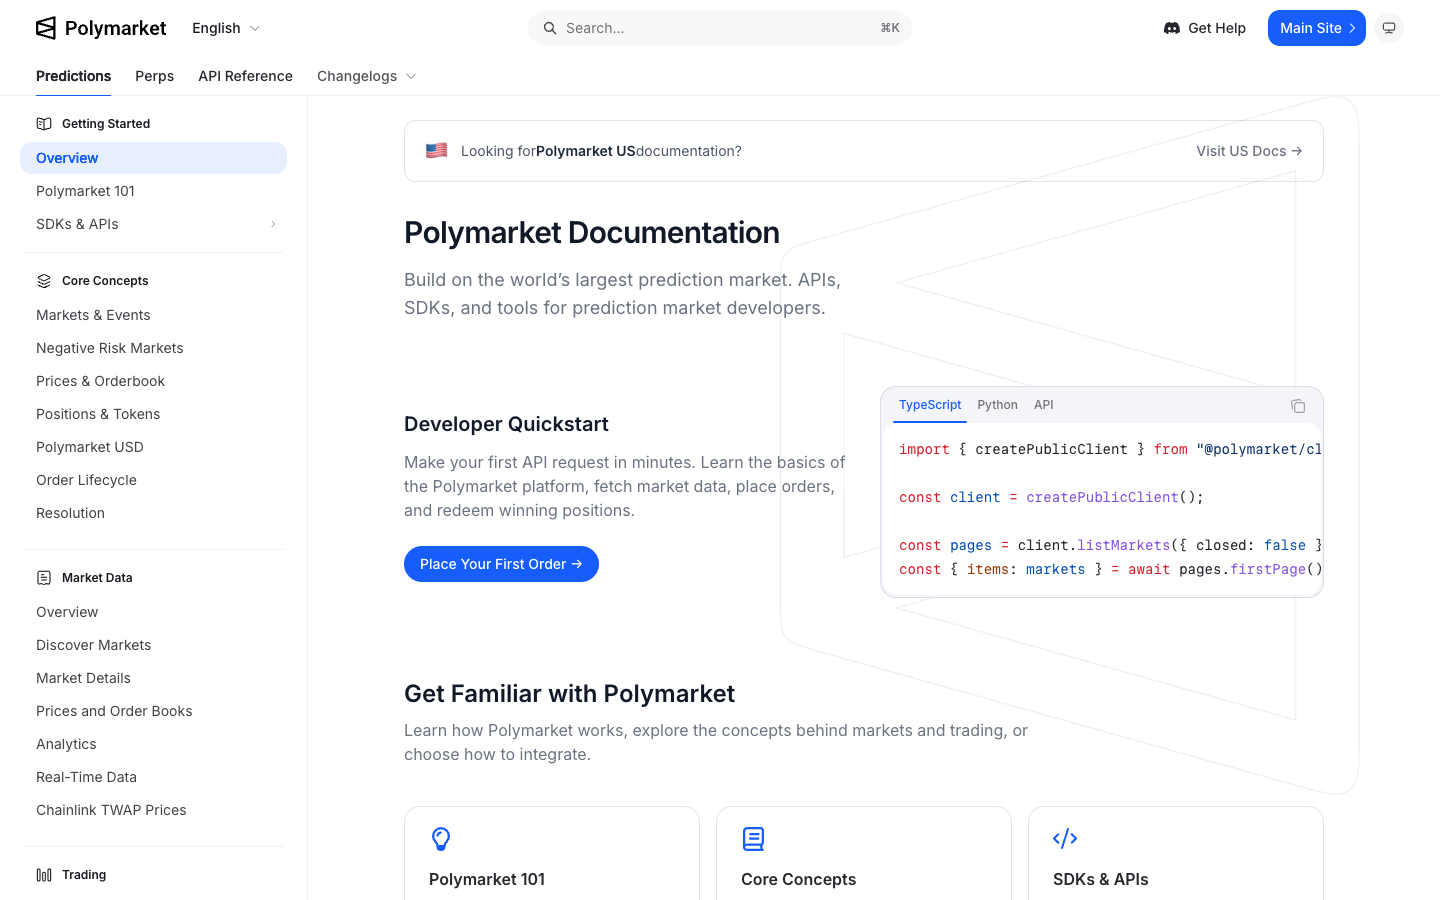This screenshot has width=1440, height=900.
Task: Open Polymarket USD page
Action: point(153,447)
